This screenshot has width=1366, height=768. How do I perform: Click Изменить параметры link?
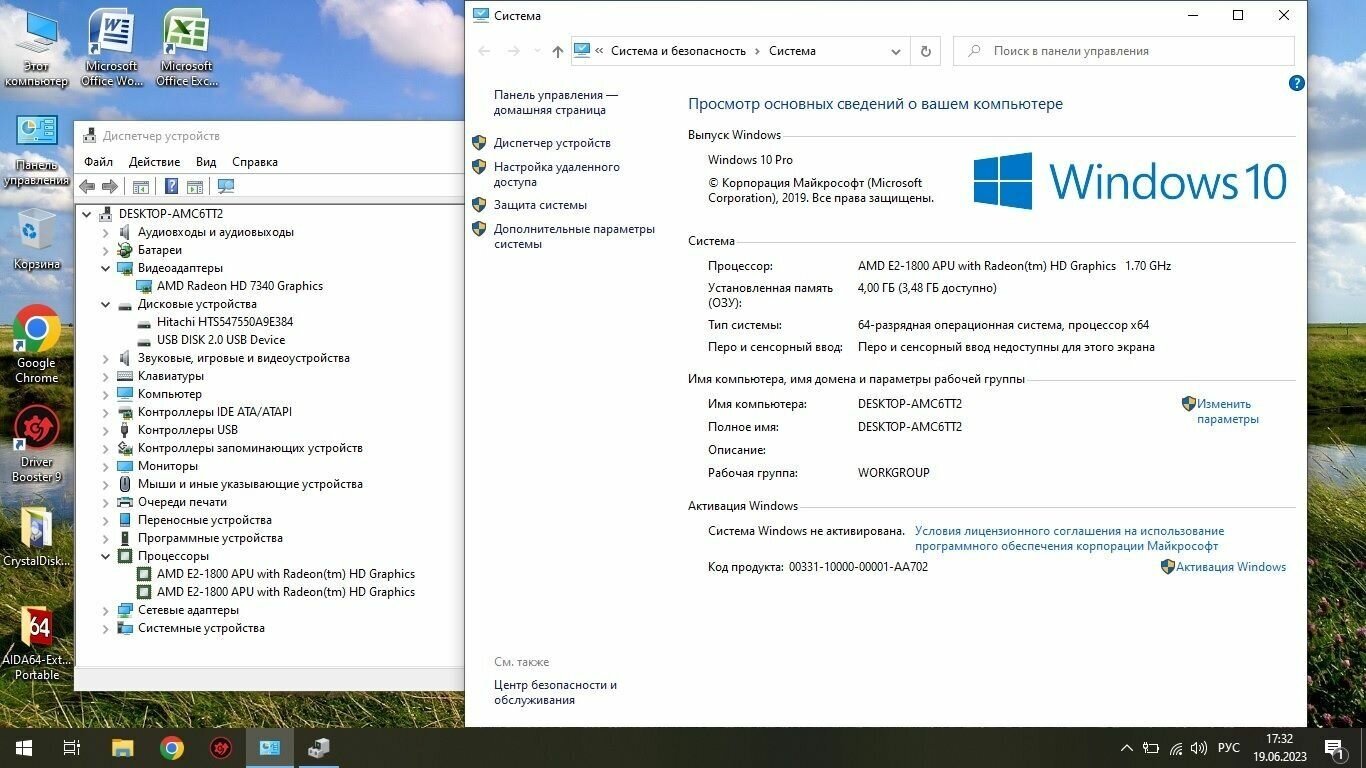click(x=1227, y=411)
